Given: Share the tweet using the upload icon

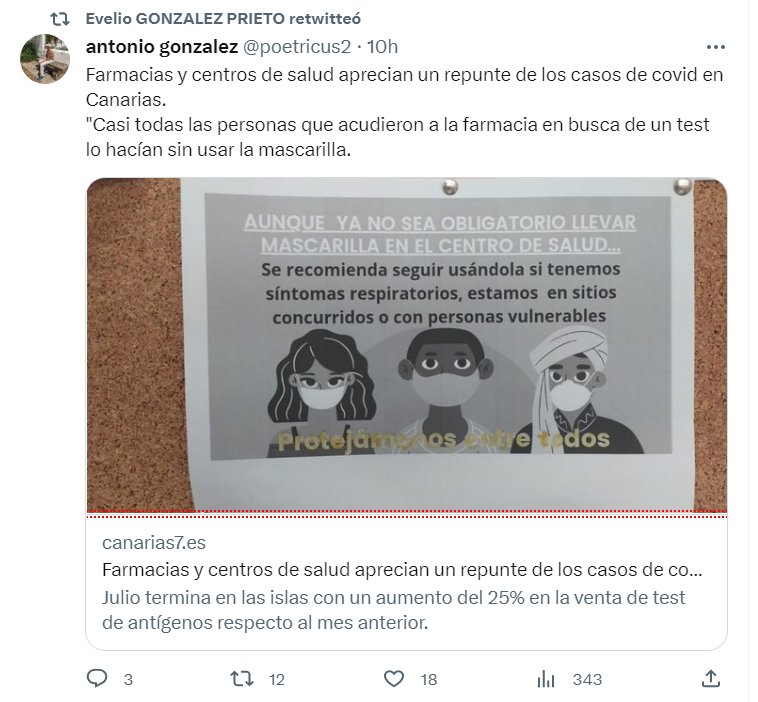Looking at the screenshot, I should click(711, 679).
